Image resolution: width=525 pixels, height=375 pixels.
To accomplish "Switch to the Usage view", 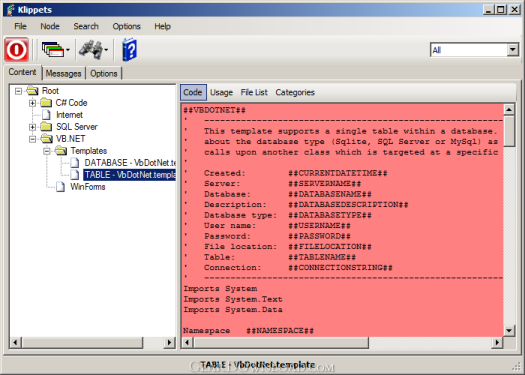I will click(x=221, y=92).
